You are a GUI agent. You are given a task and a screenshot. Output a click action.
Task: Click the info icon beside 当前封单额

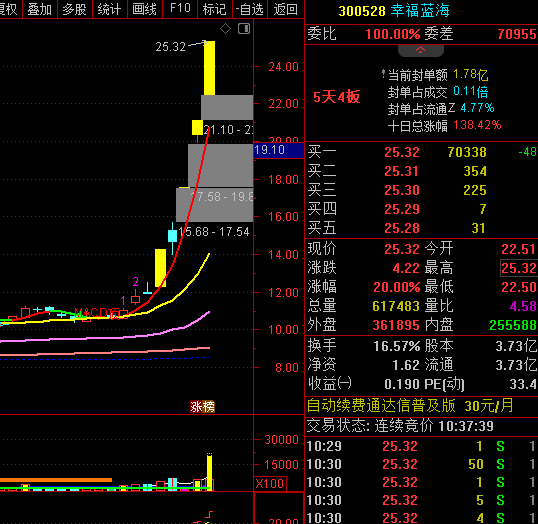pos(383,73)
